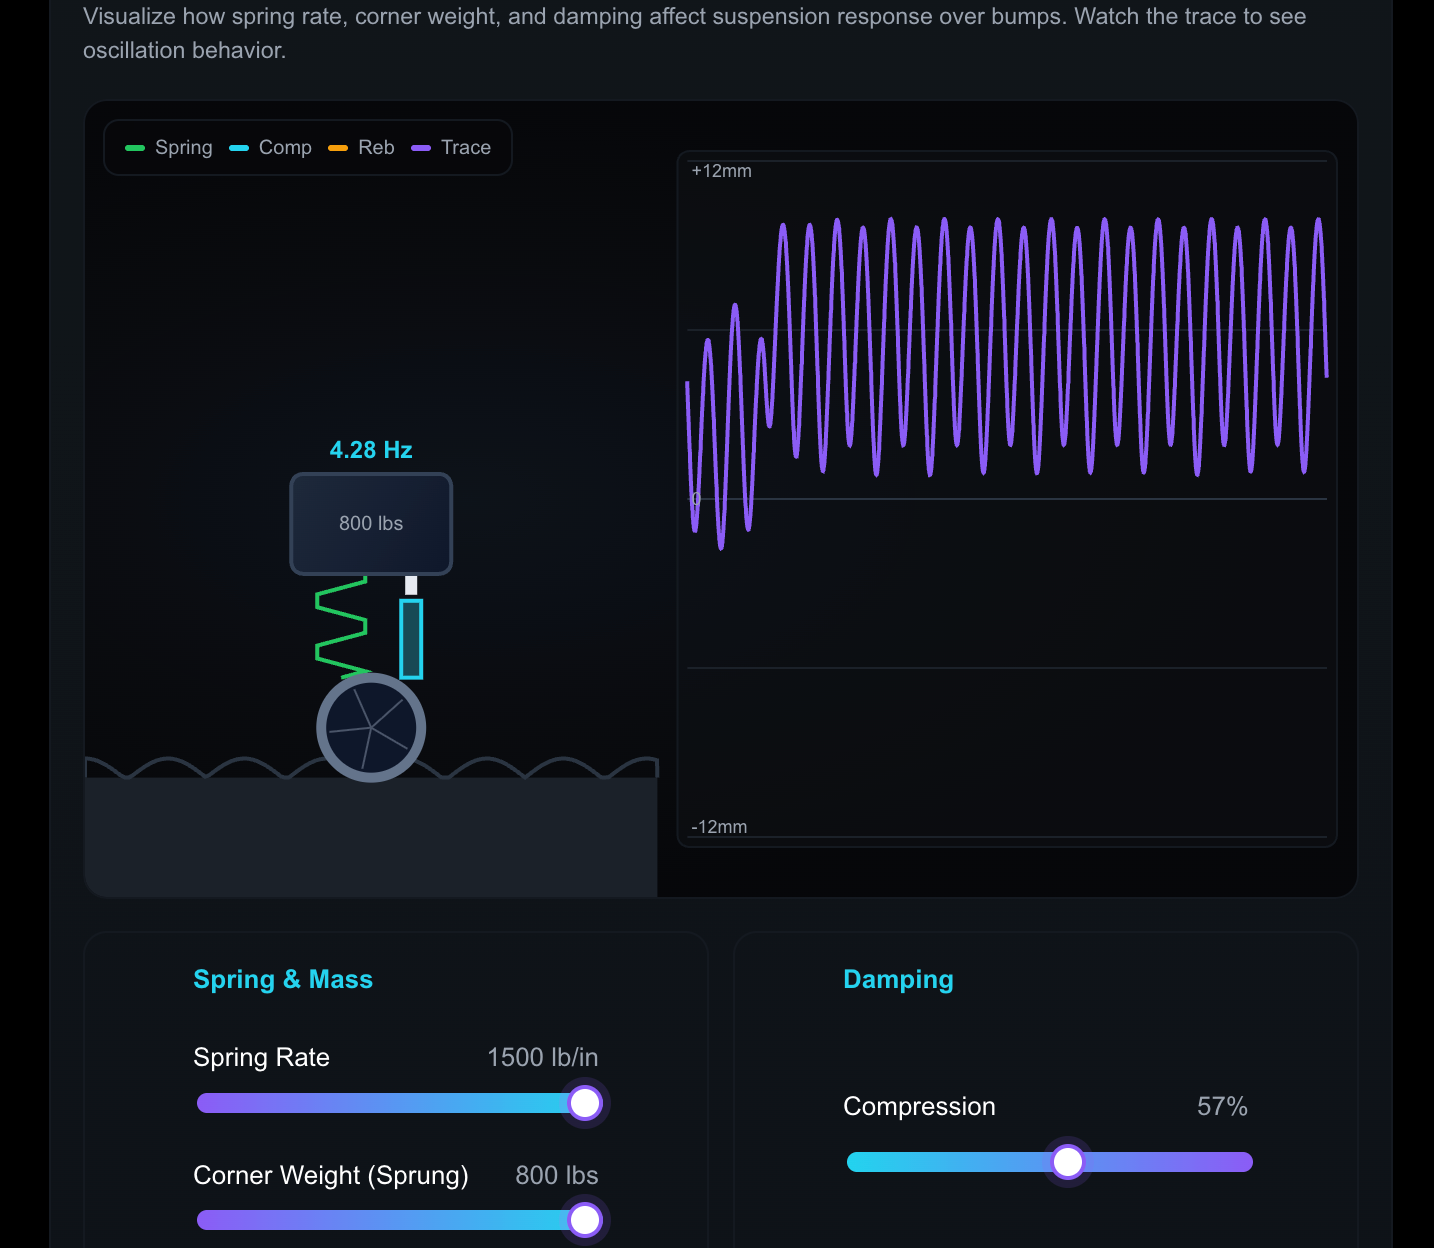The image size is (1434, 1248).
Task: Click the 57% compression value
Action: (x=1222, y=1107)
